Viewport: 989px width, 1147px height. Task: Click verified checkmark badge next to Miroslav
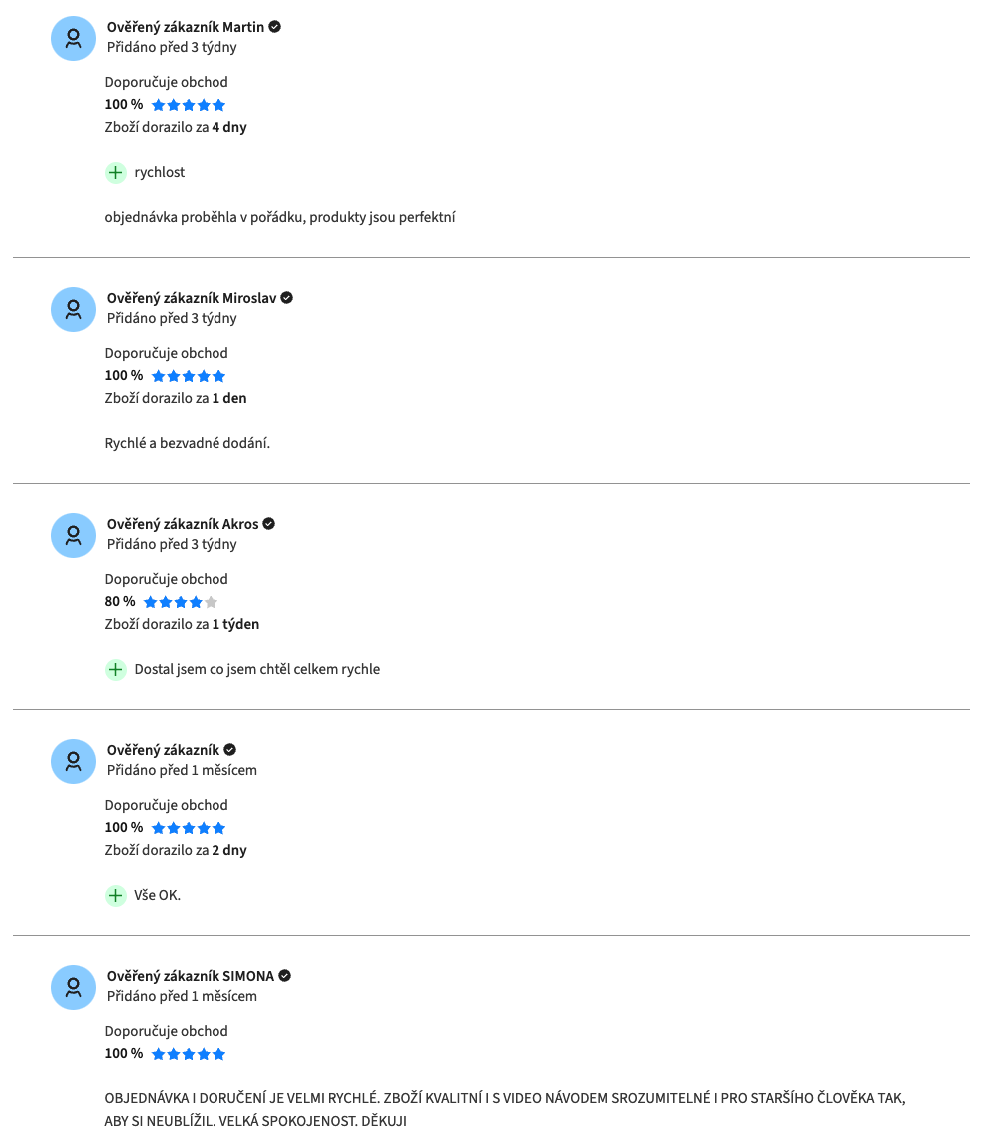tap(287, 298)
